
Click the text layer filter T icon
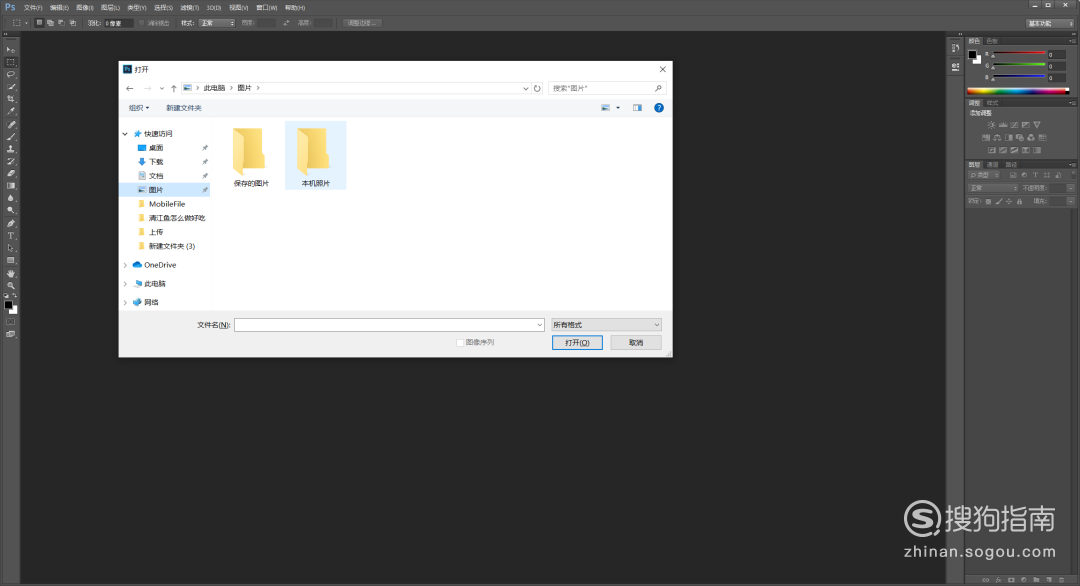1035,175
